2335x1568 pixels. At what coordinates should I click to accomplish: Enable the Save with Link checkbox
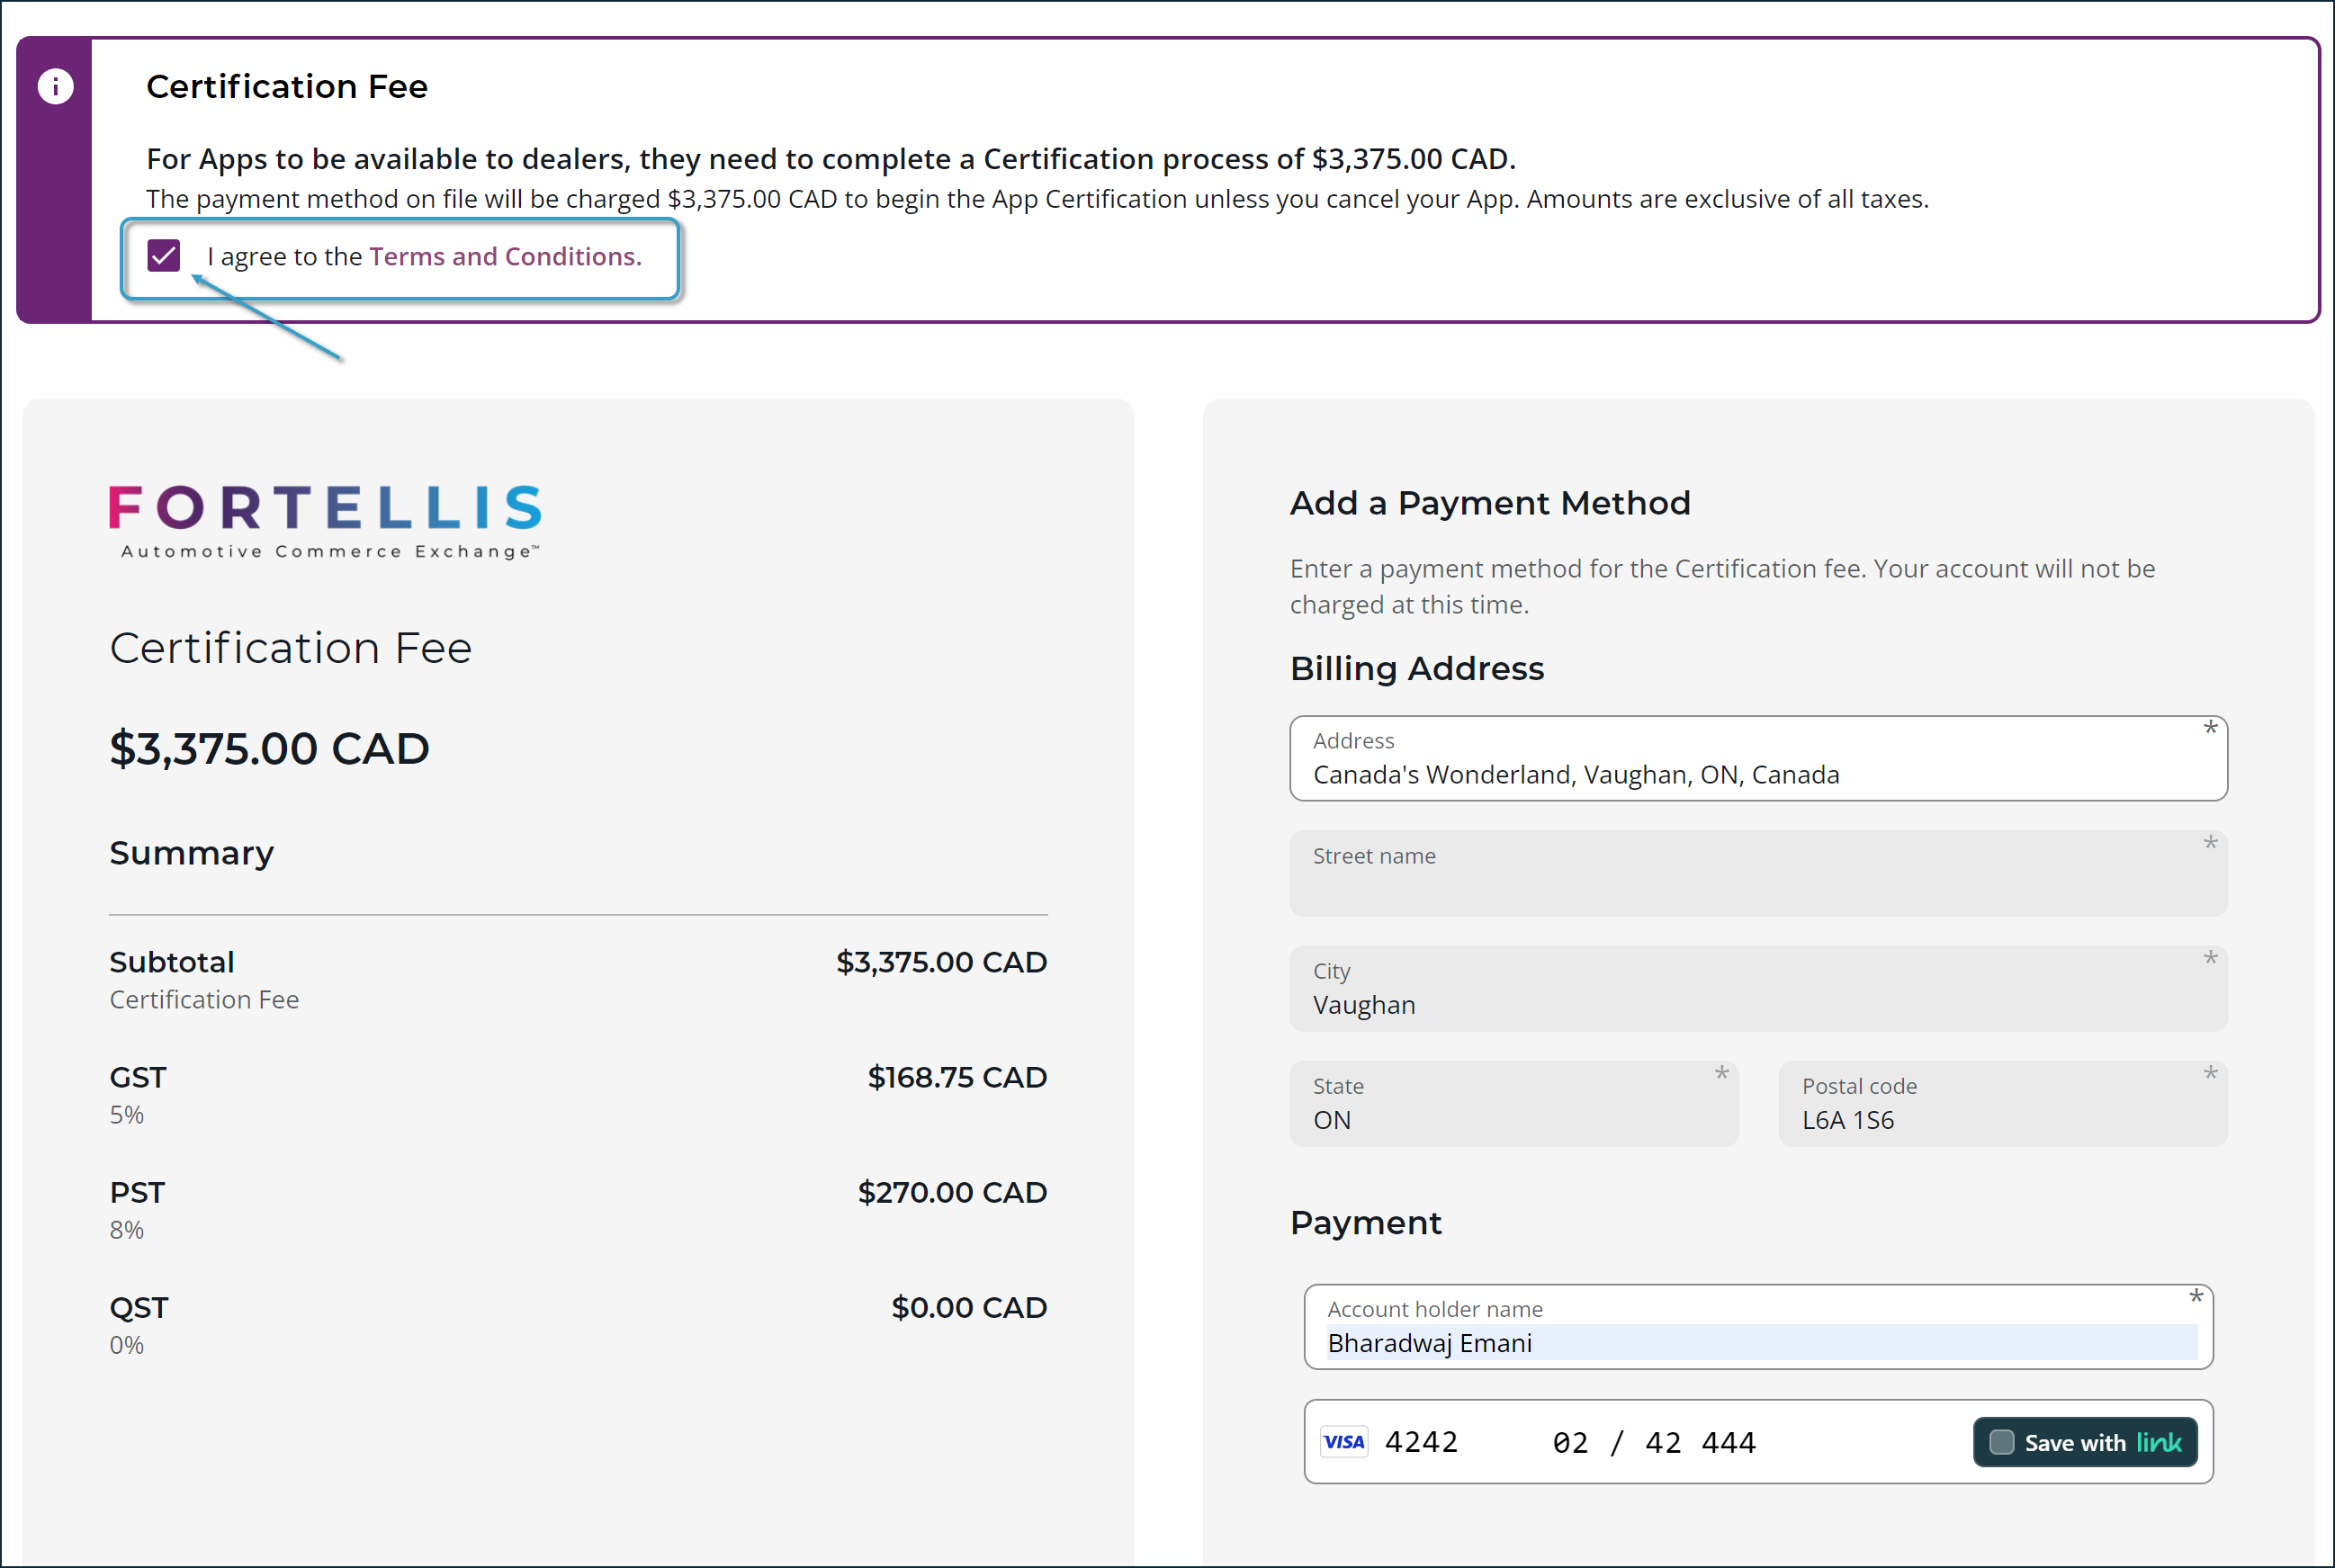tap(2001, 1441)
